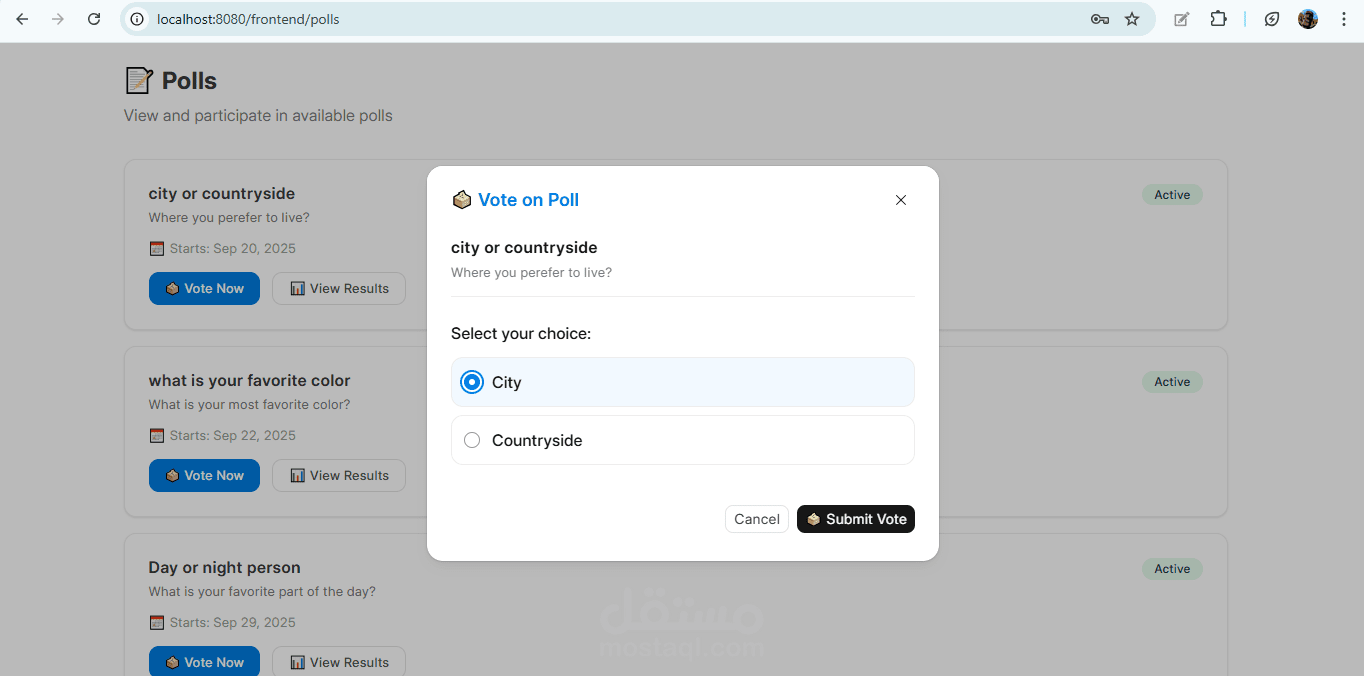The width and height of the screenshot is (1364, 676).
Task: Click Vote Now for Day or night person
Action: coord(204,662)
